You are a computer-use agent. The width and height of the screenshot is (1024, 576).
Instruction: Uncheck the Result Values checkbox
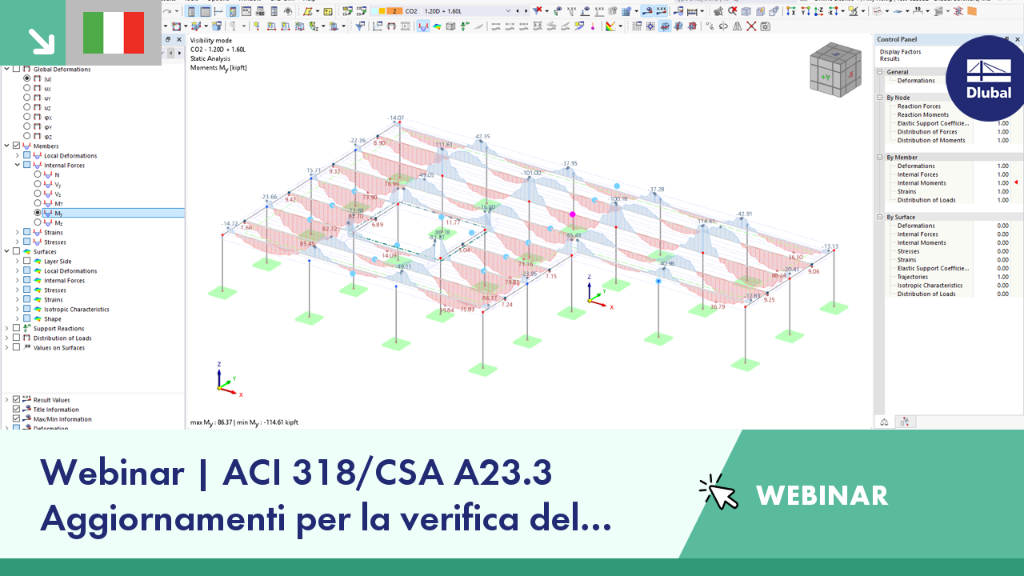pos(16,399)
